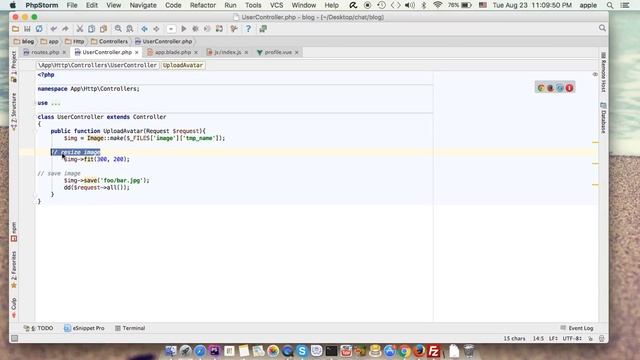The width and height of the screenshot is (640, 360).
Task: Open Replace with the toolbar icon
Action: 130,29
